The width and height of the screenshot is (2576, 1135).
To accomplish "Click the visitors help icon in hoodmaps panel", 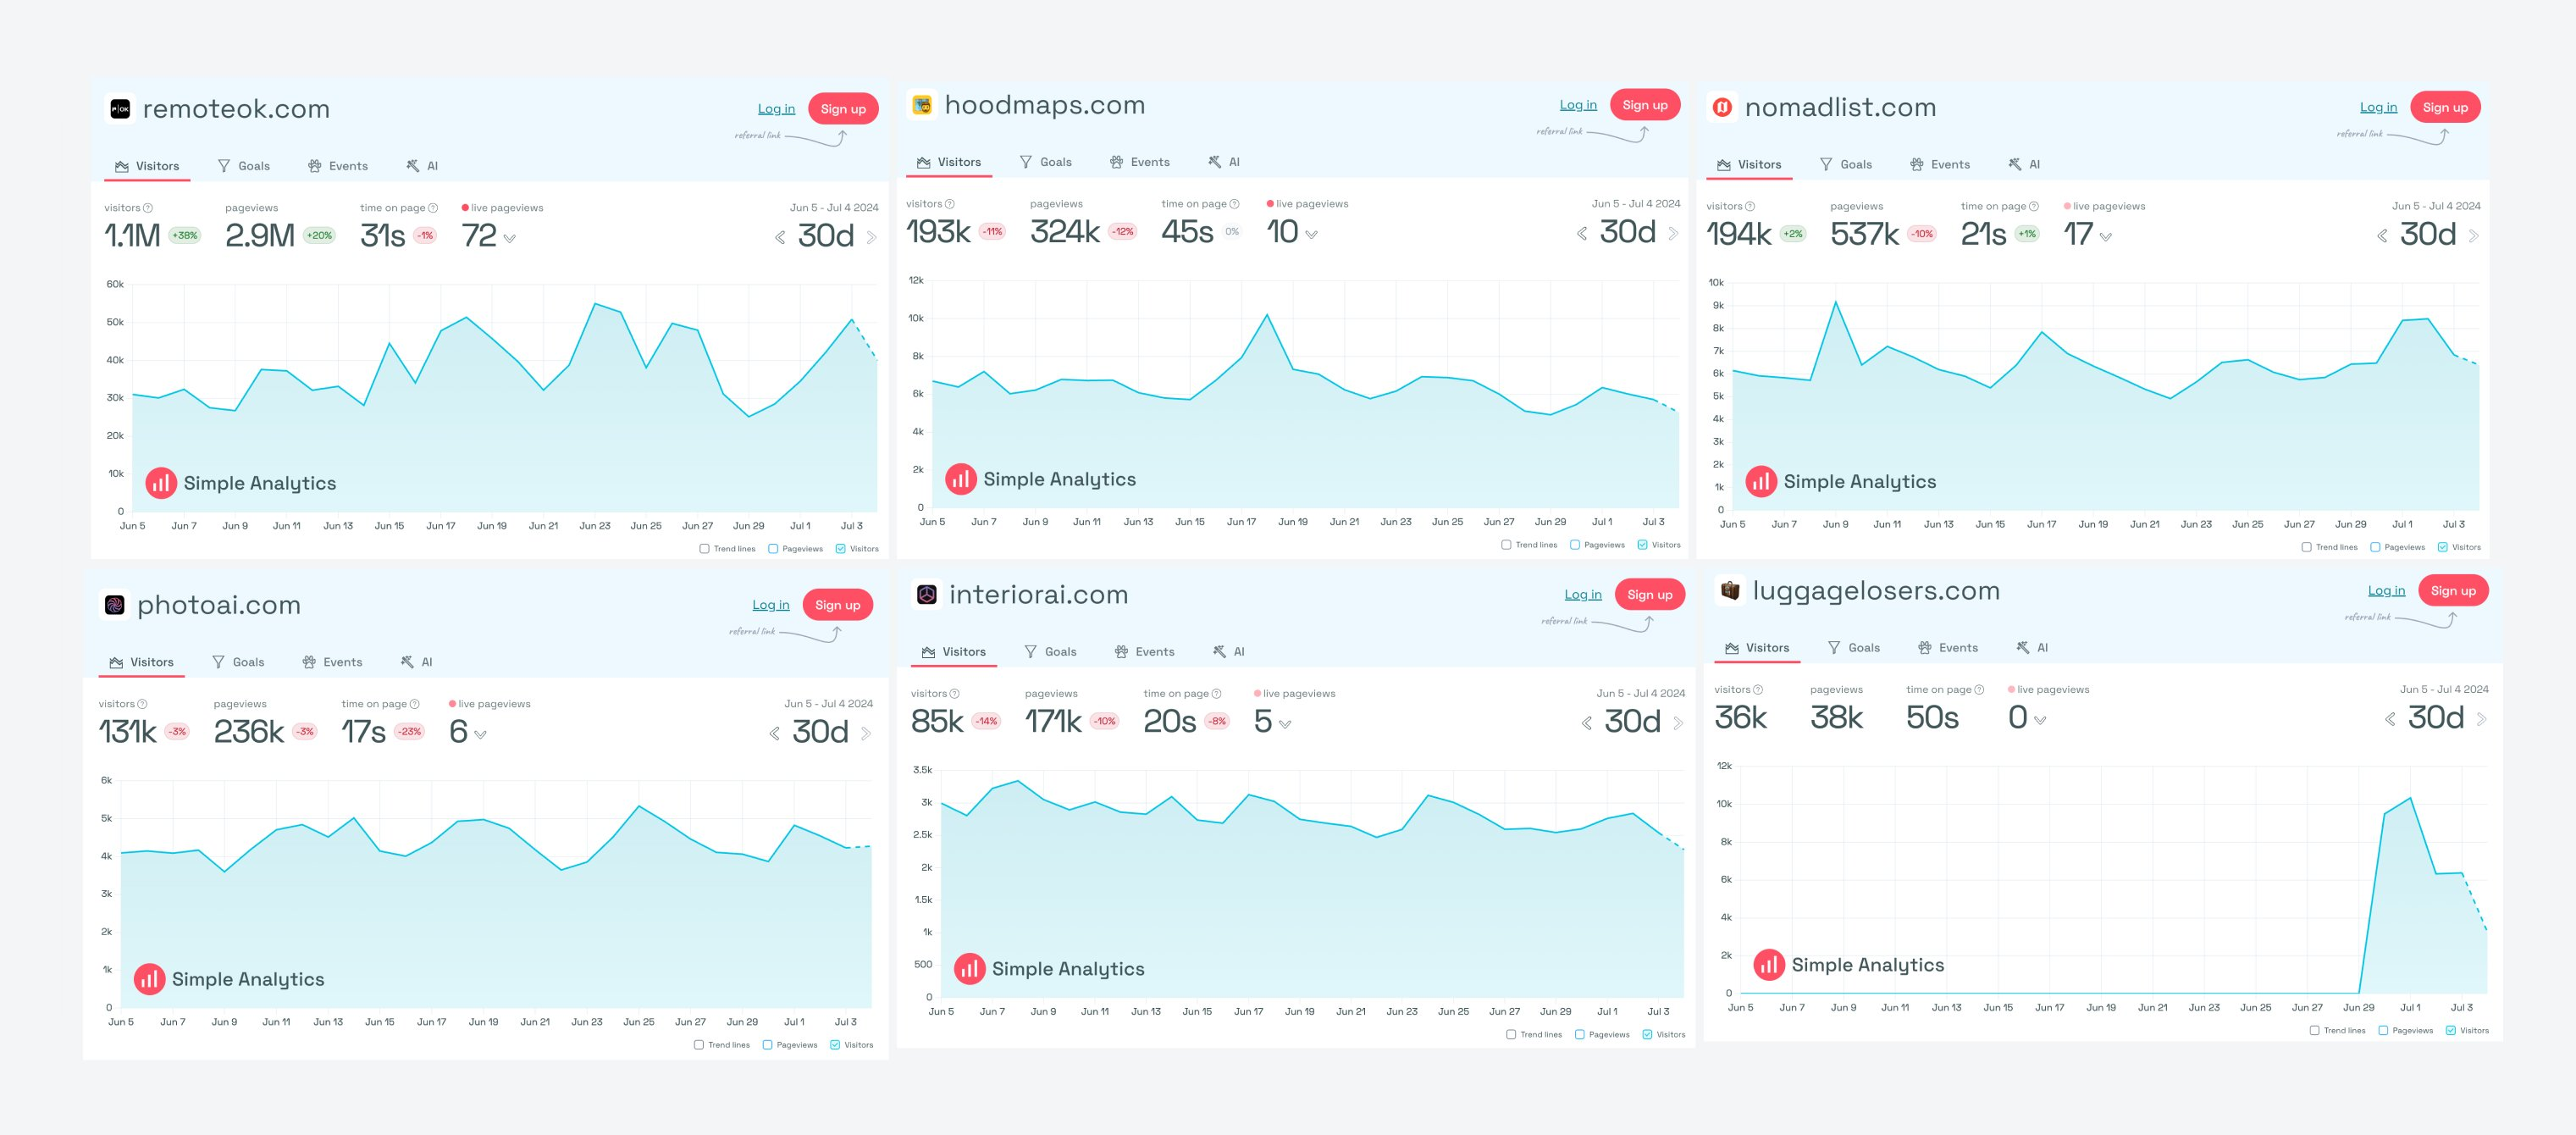I will (x=950, y=204).
